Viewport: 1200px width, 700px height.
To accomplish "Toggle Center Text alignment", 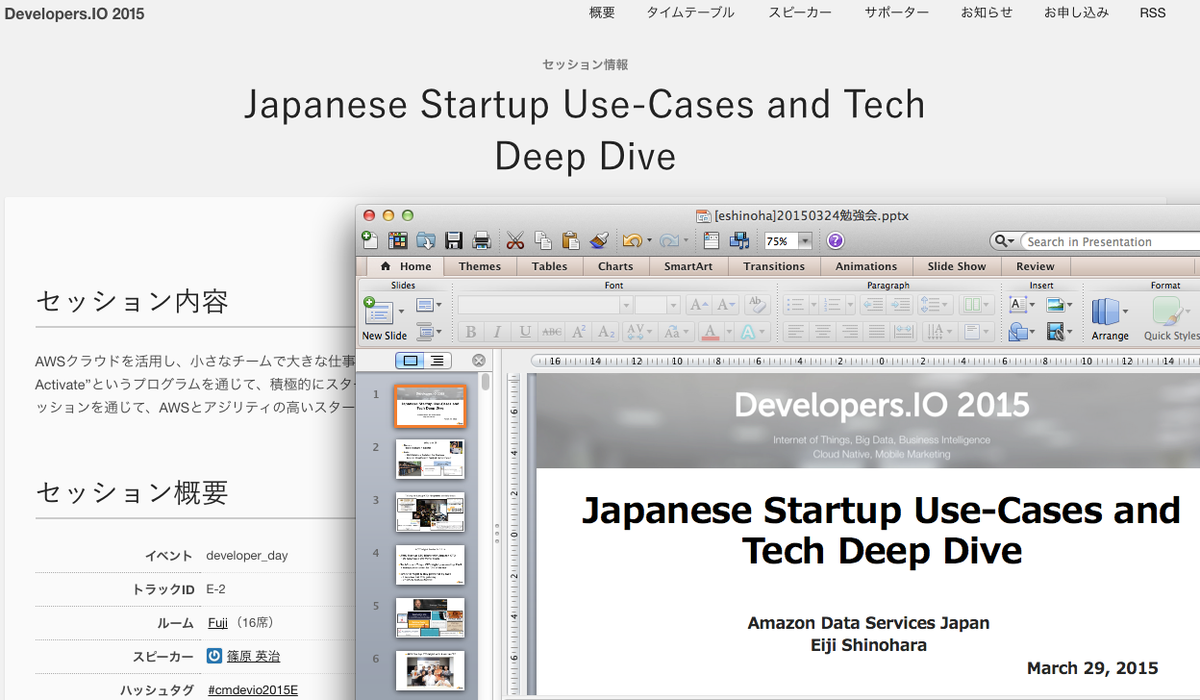I will point(823,332).
